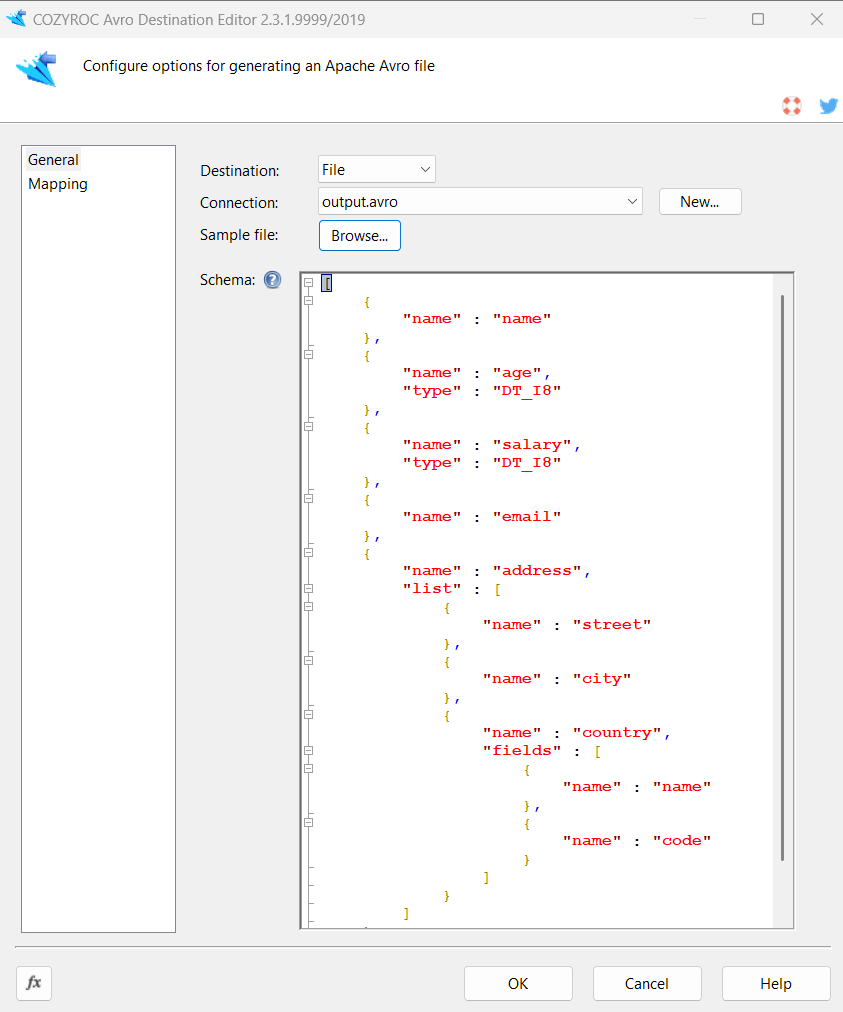Click the Schema help question mark icon

click(x=272, y=280)
